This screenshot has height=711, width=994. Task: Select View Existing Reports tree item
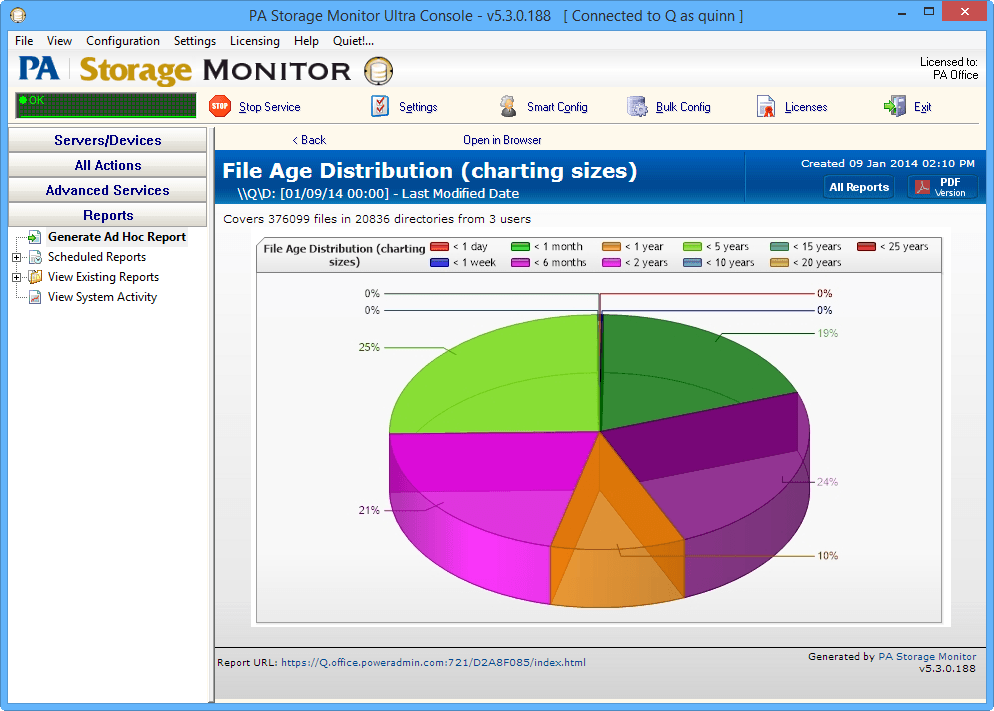(x=103, y=277)
